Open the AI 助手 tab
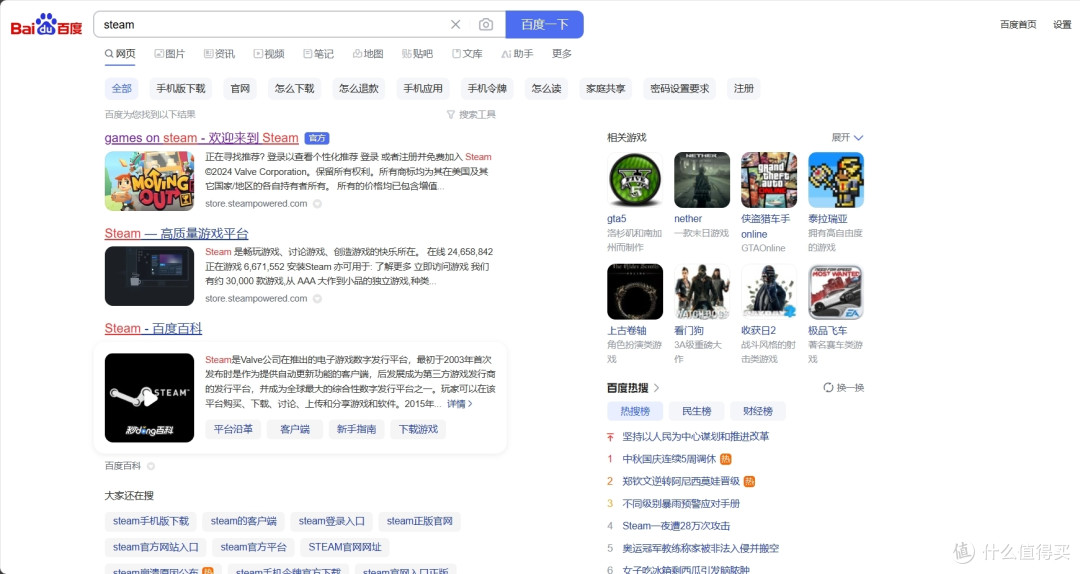1080x574 pixels. click(x=517, y=54)
